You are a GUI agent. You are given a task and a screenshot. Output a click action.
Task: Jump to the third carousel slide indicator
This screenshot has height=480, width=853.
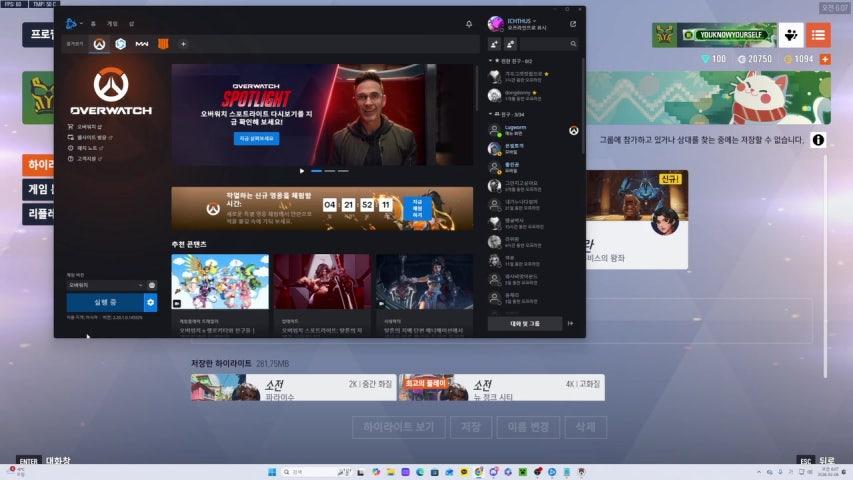343,171
